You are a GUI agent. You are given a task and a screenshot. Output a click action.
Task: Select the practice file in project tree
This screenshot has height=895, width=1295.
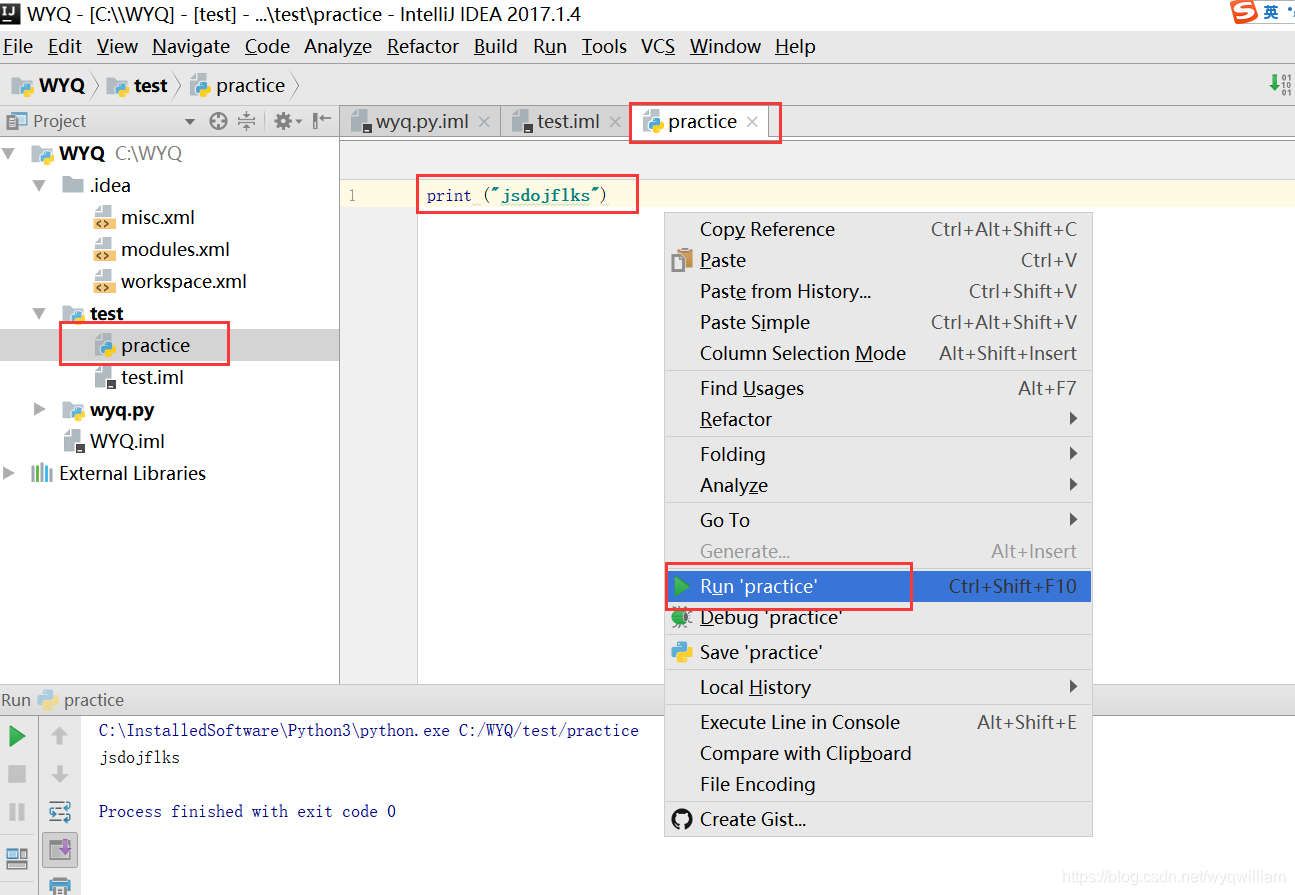[155, 346]
